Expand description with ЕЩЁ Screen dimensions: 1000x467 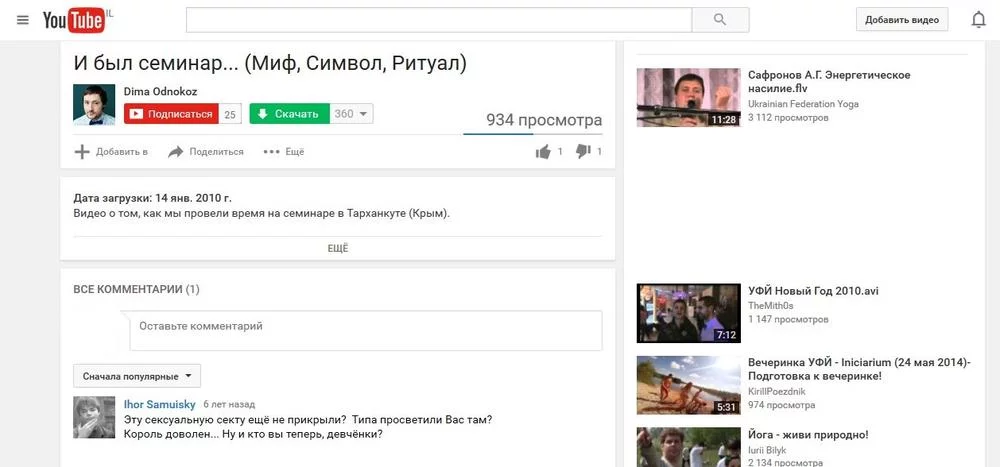point(337,248)
